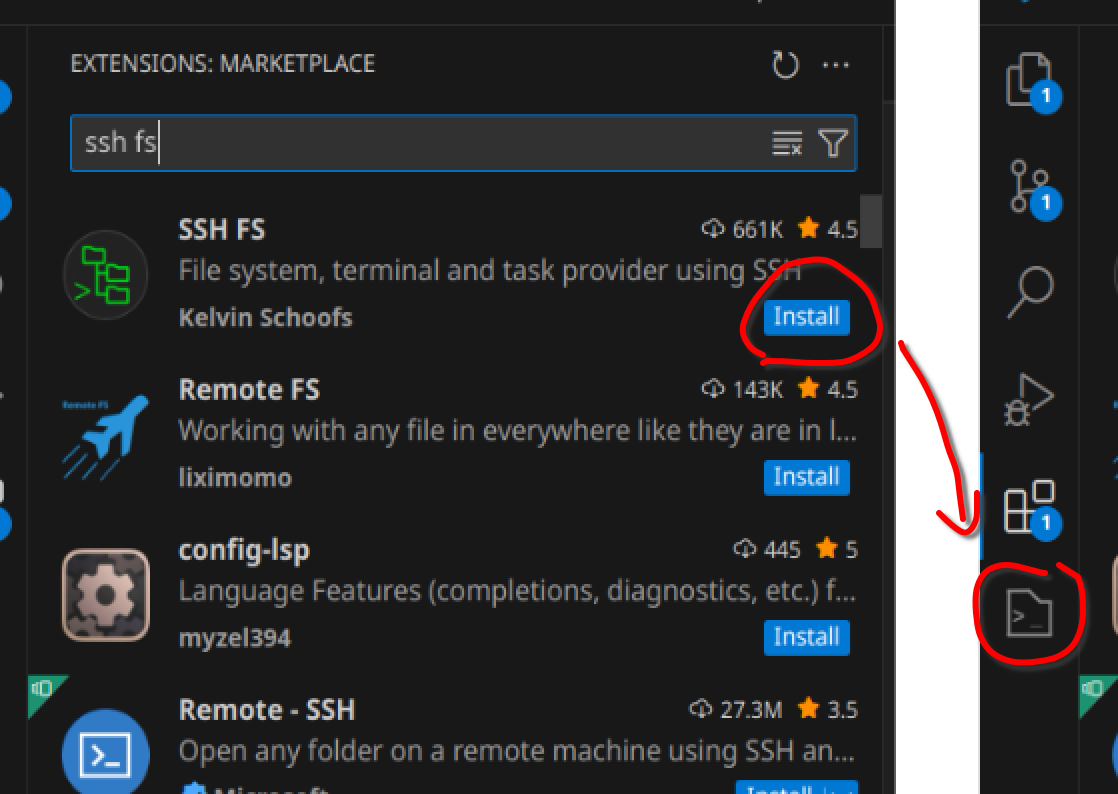This screenshot has height=794, width=1118.
Task: Click publisher name myzel394
Action: (235, 638)
